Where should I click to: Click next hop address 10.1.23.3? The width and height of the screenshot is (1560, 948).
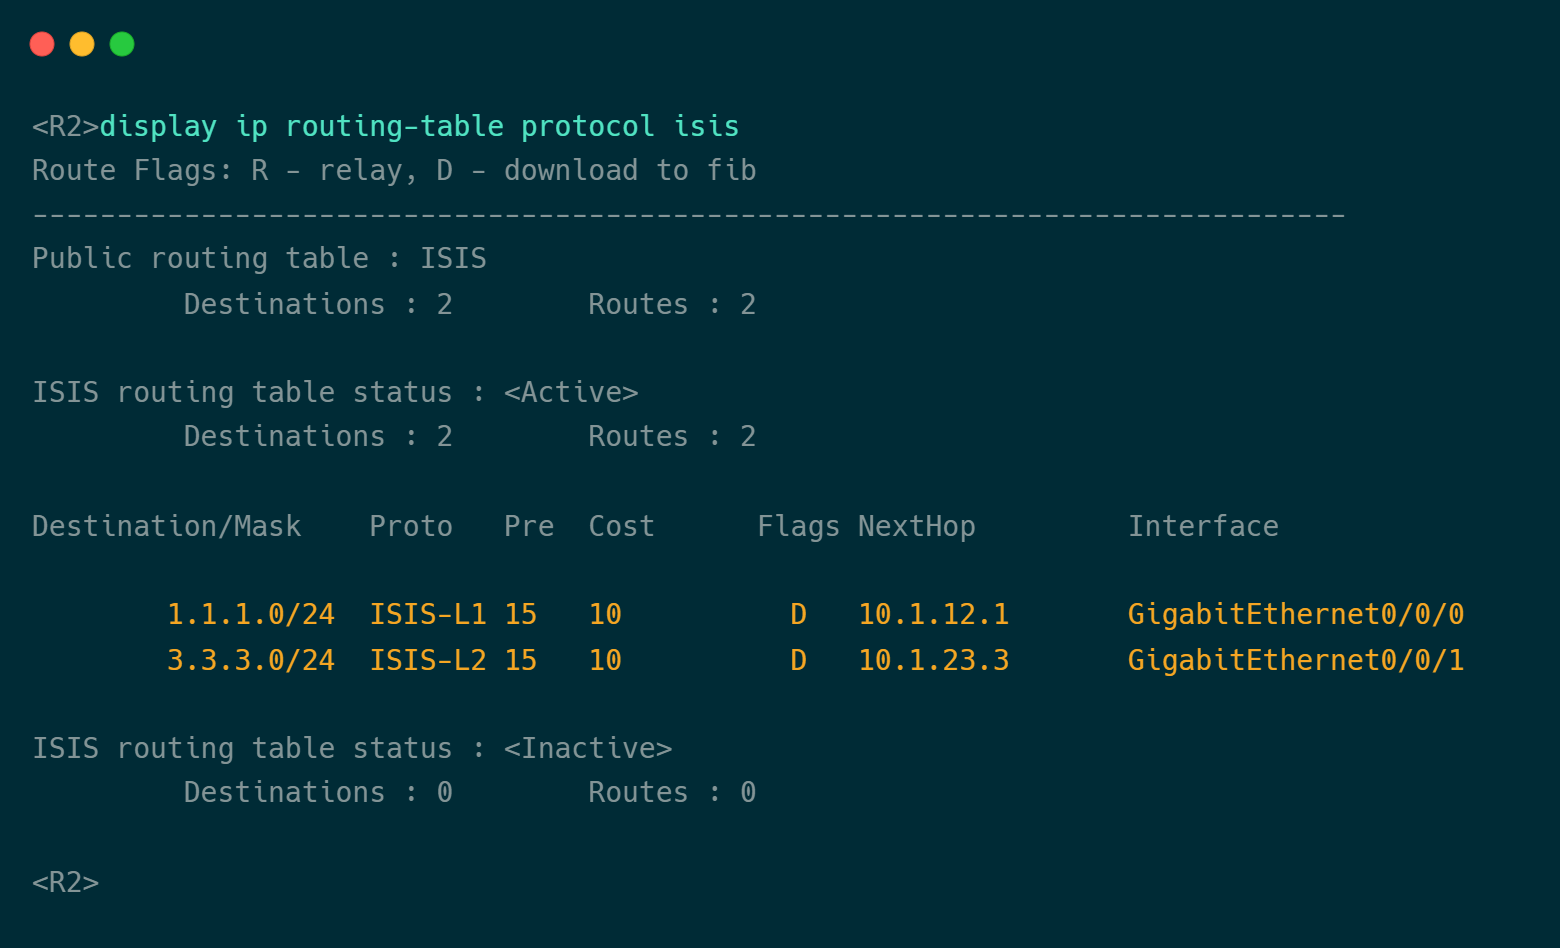(933, 660)
